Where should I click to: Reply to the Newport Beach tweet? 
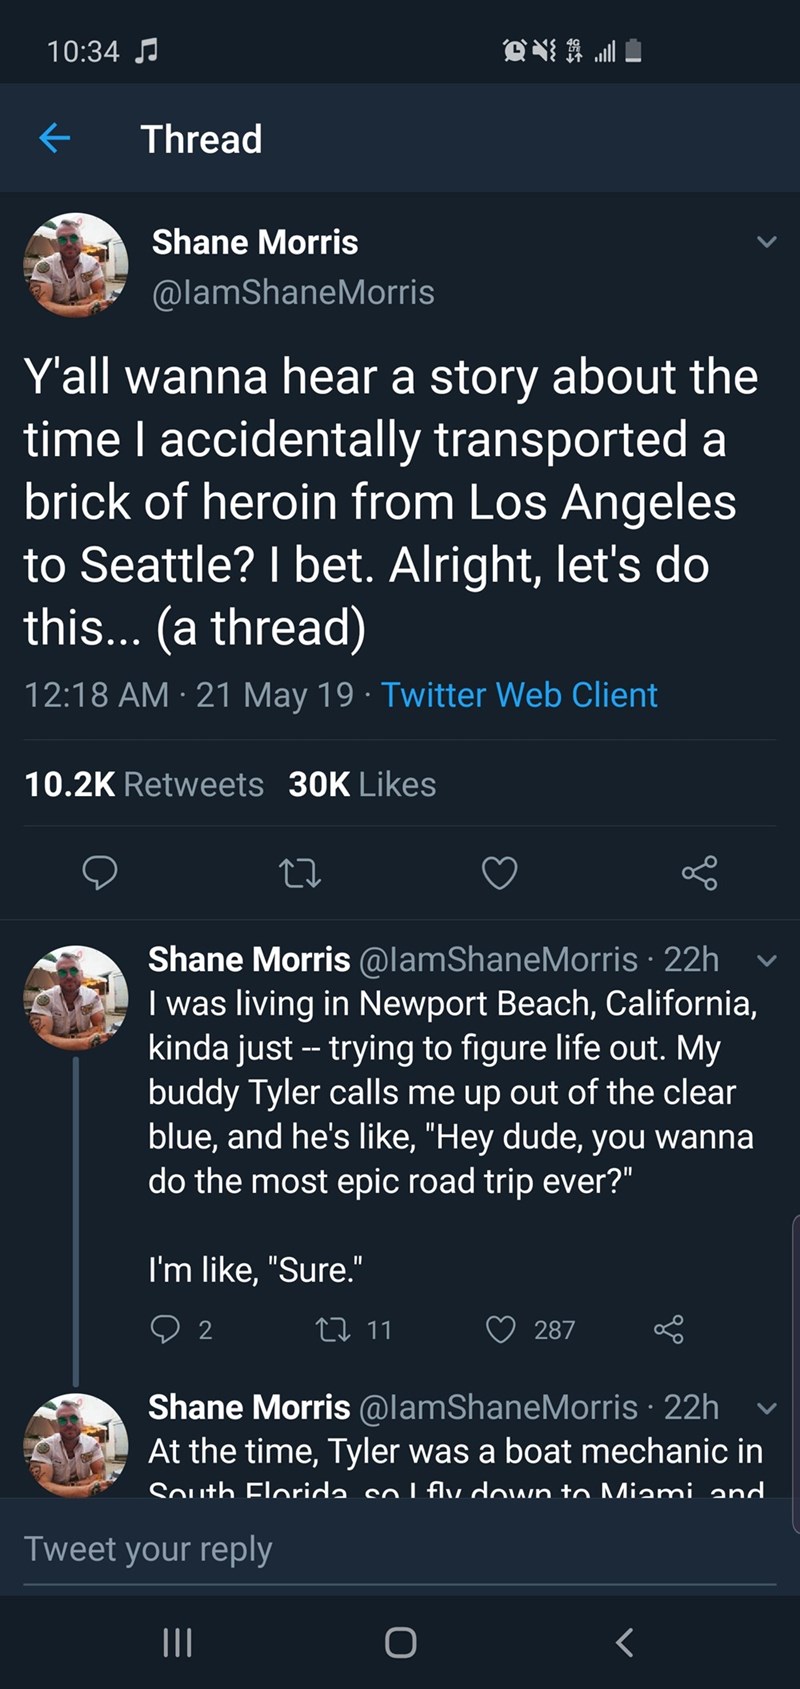[x=165, y=1329]
